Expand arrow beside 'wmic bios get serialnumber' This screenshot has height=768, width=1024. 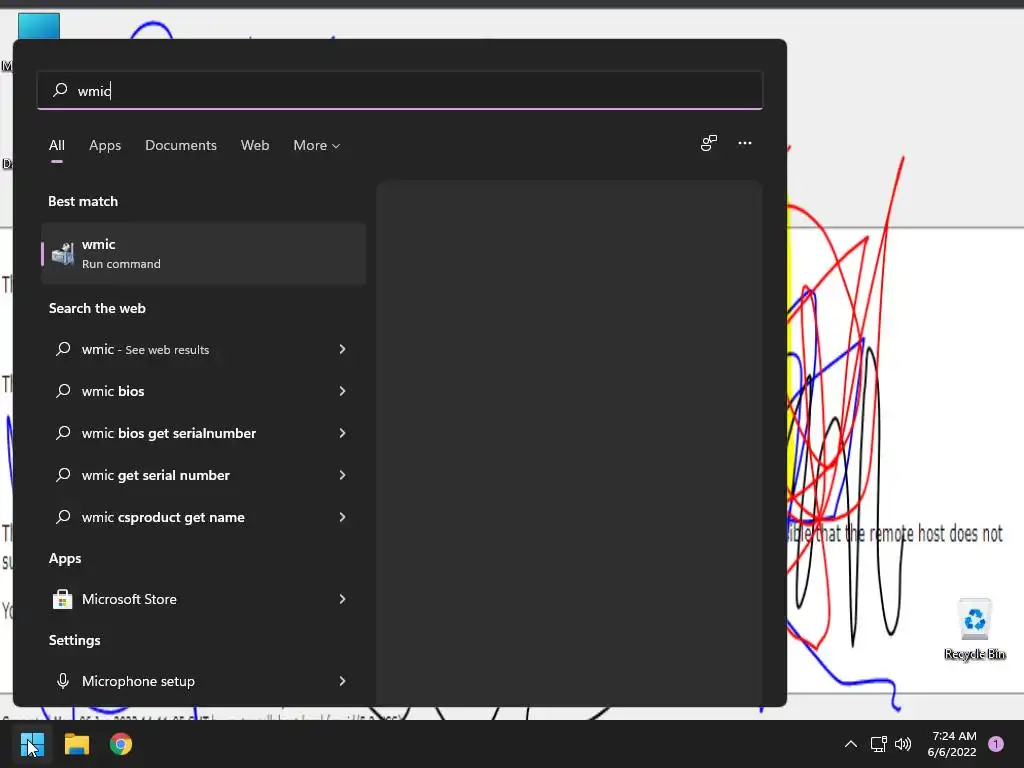click(x=342, y=433)
